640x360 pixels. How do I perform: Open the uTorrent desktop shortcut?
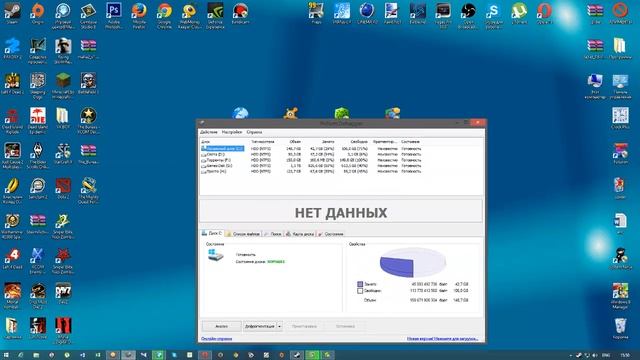coord(519,14)
